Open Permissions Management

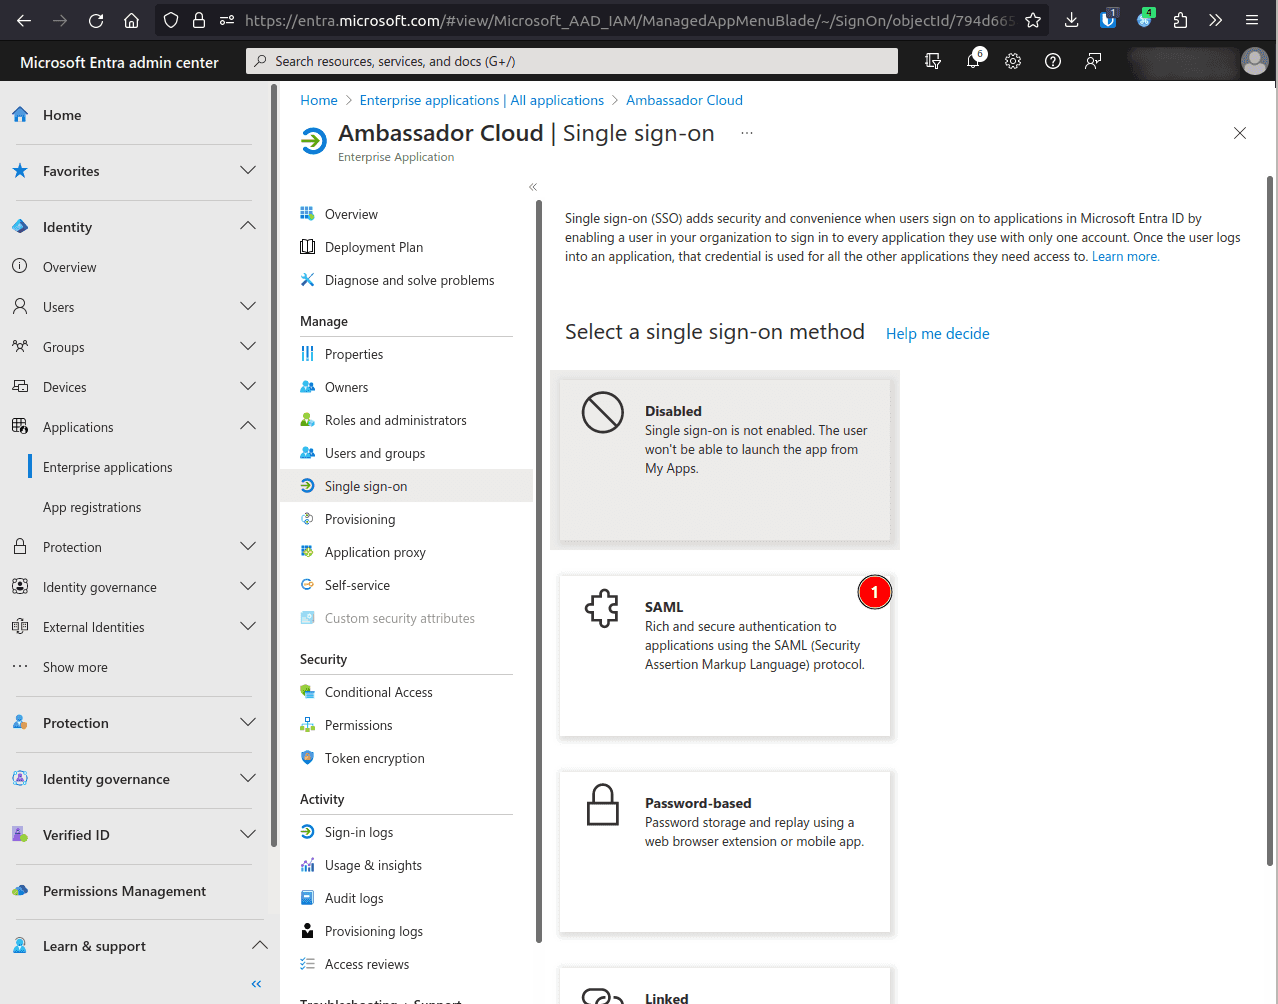point(124,891)
